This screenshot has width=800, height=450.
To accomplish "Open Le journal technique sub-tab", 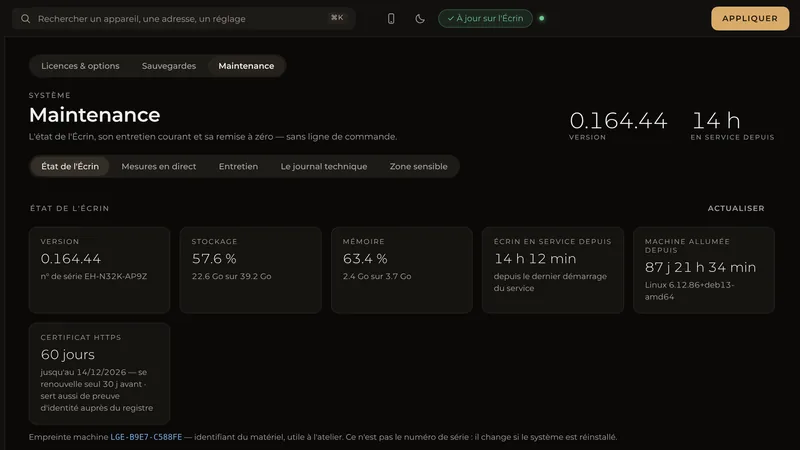I will click(323, 166).
